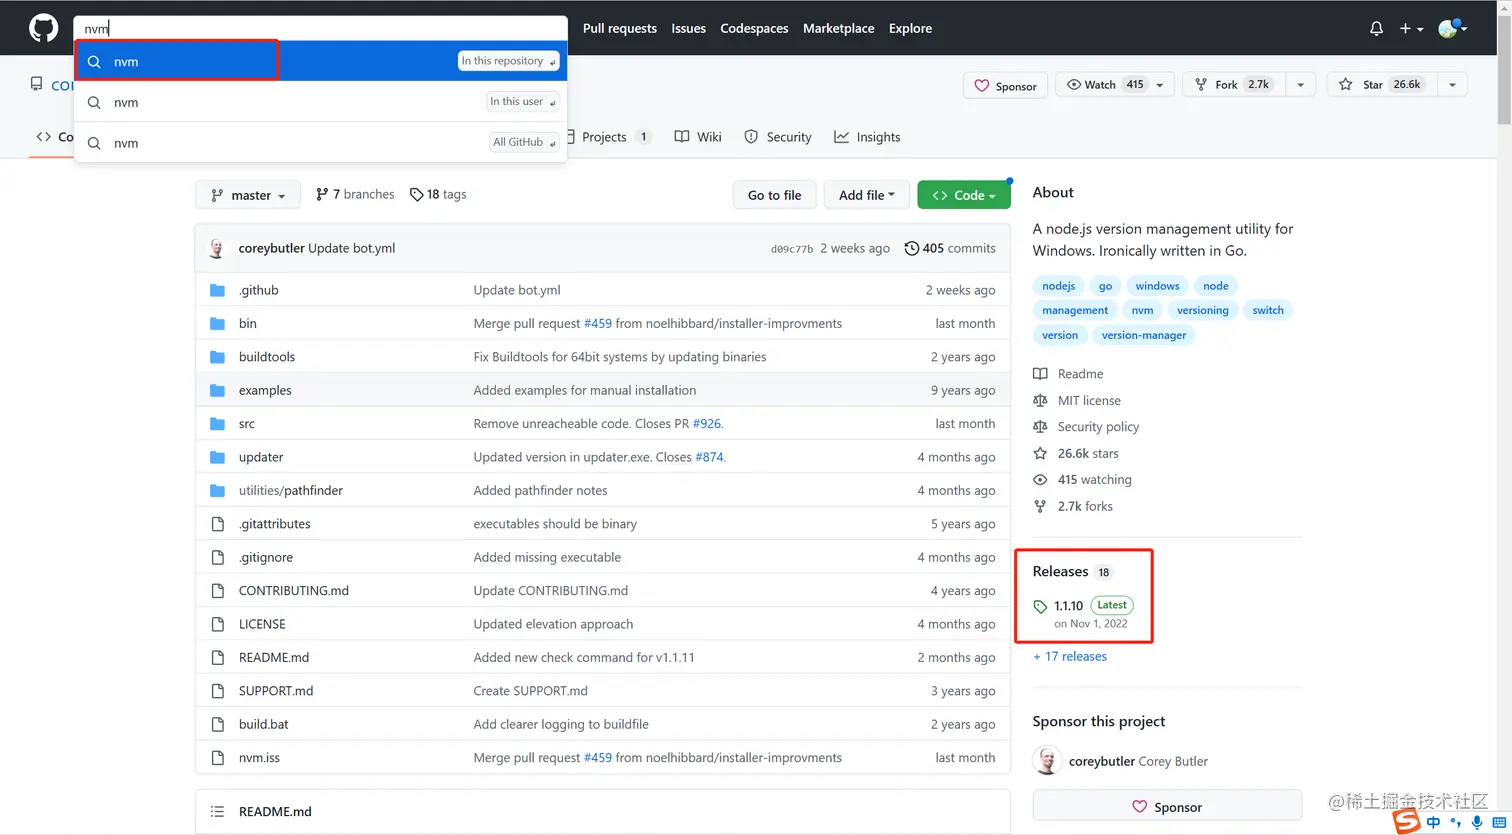This screenshot has width=1512, height=835.
Task: Open Codespaces from header
Action: (754, 28)
